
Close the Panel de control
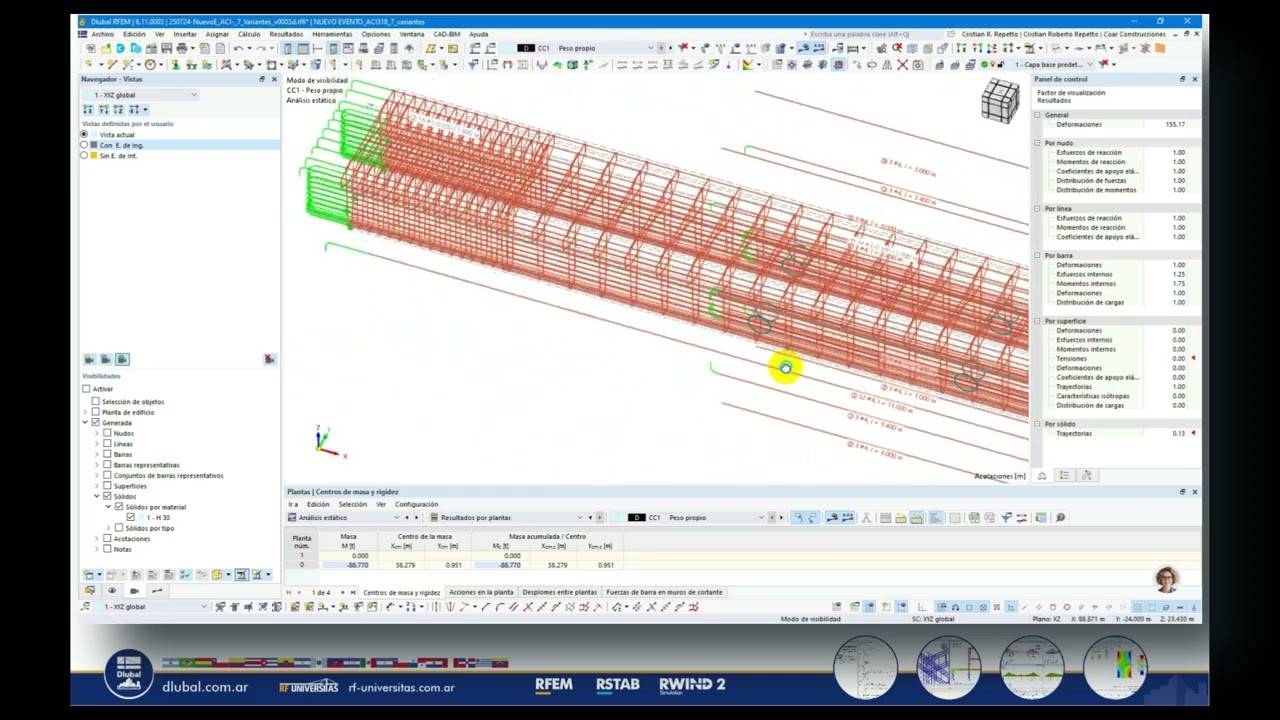[x=1194, y=79]
